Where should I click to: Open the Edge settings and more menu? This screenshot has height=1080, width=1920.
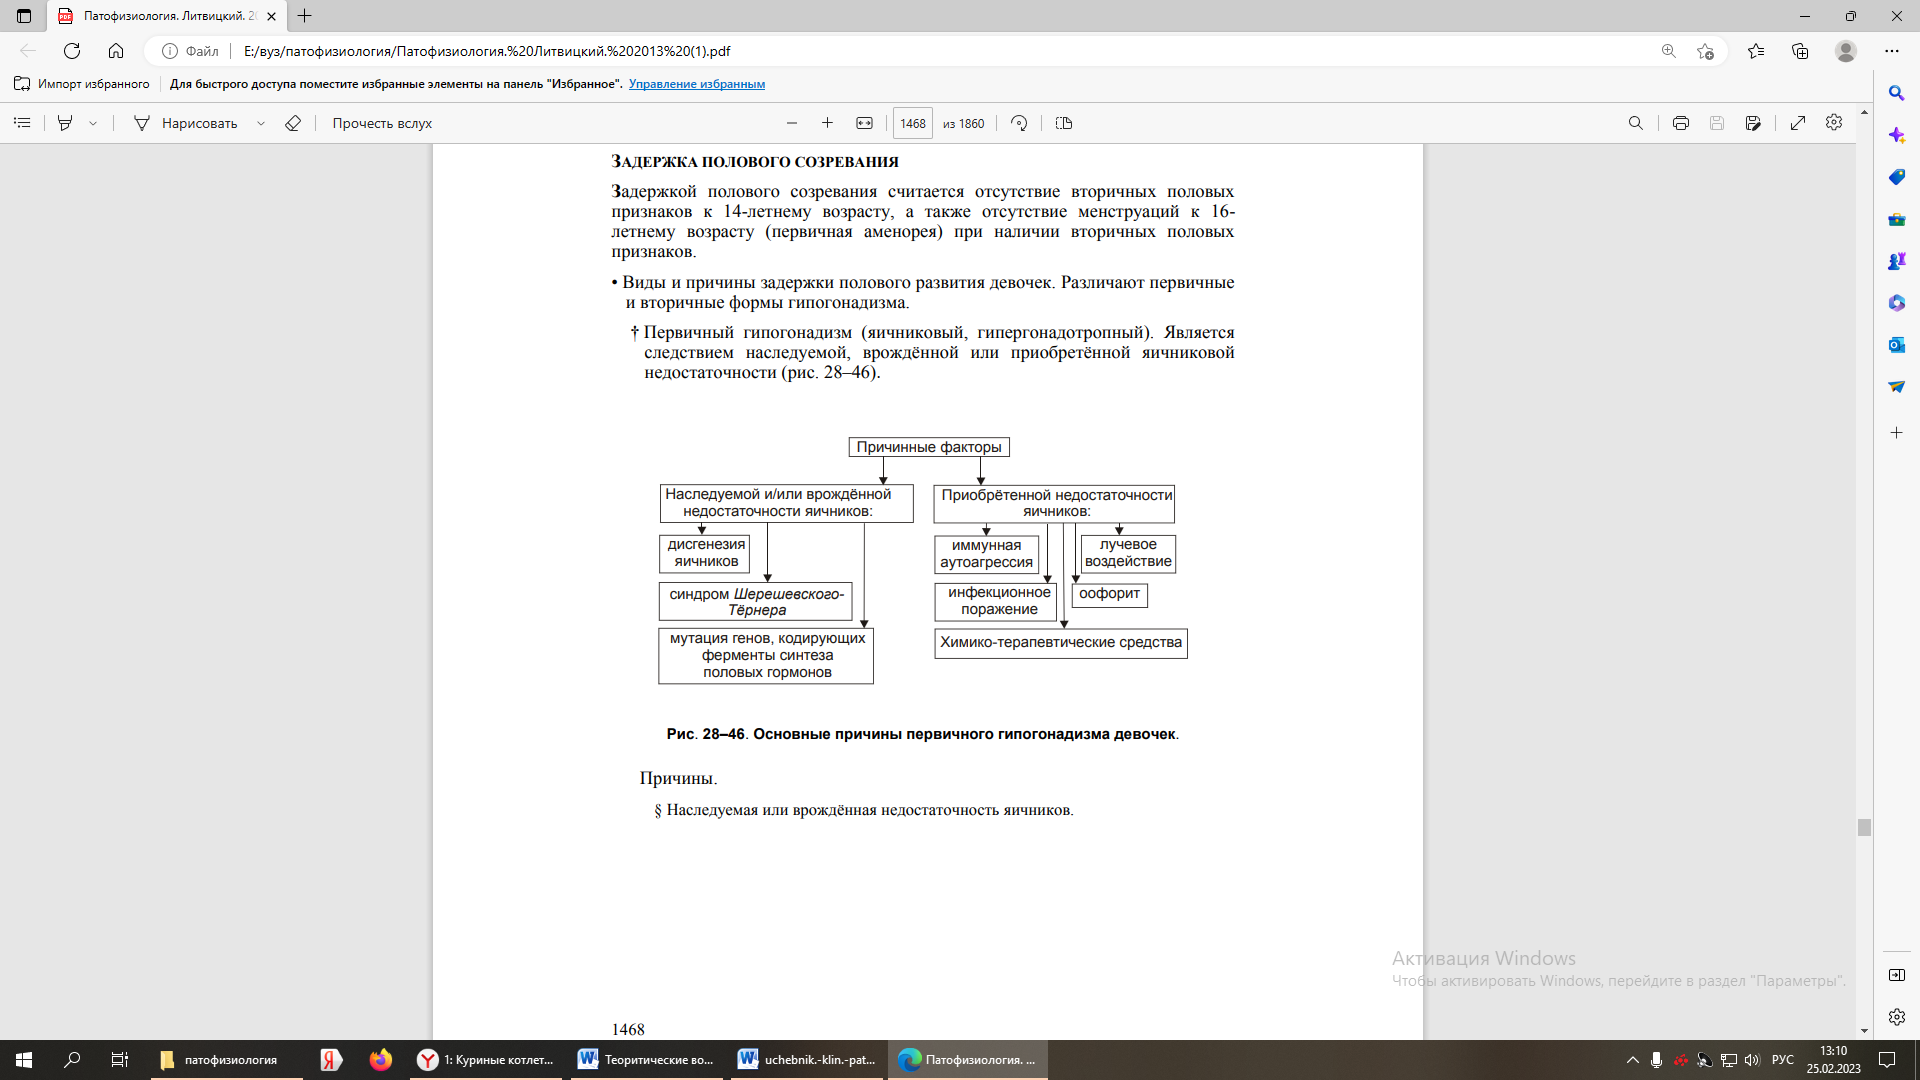pyautogui.click(x=1892, y=51)
